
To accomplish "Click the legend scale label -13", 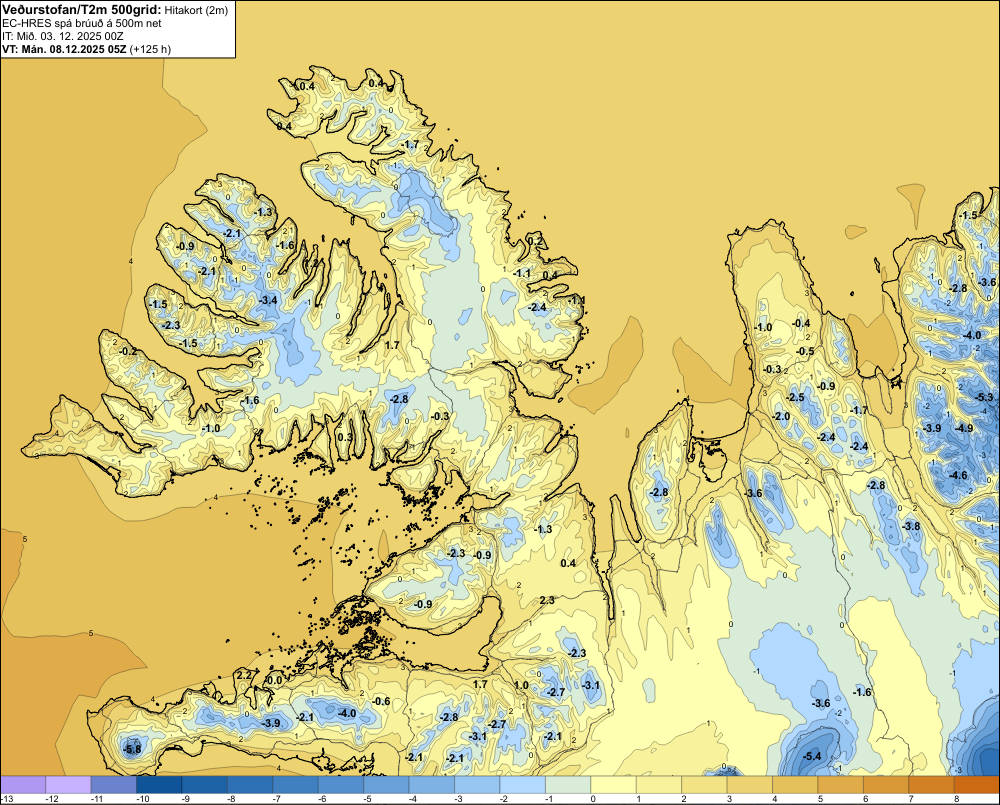I will coord(7,799).
